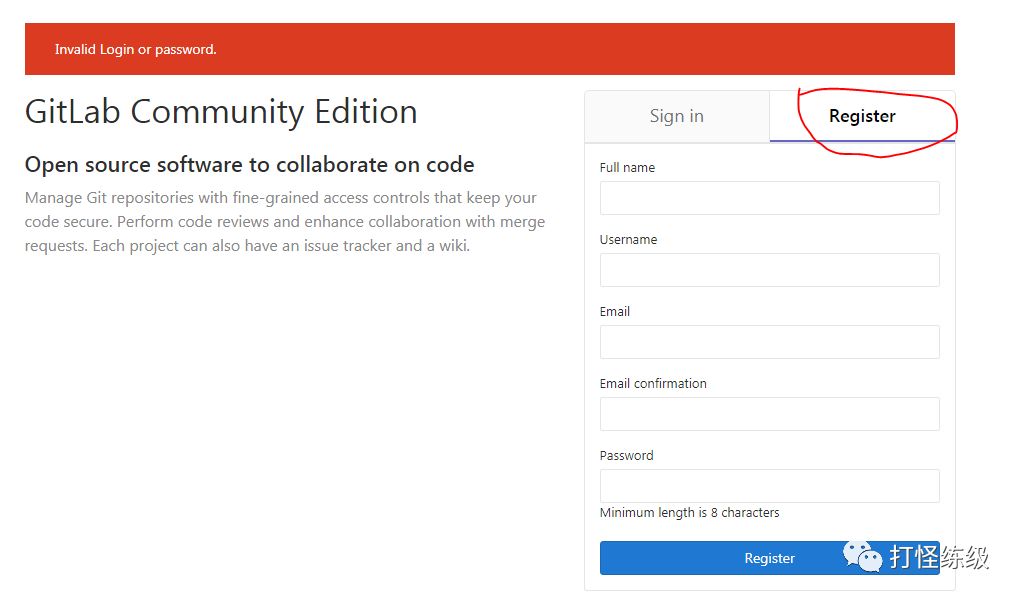Click the Full name input field
Viewport: 1023px width, 603px height.
(769, 198)
